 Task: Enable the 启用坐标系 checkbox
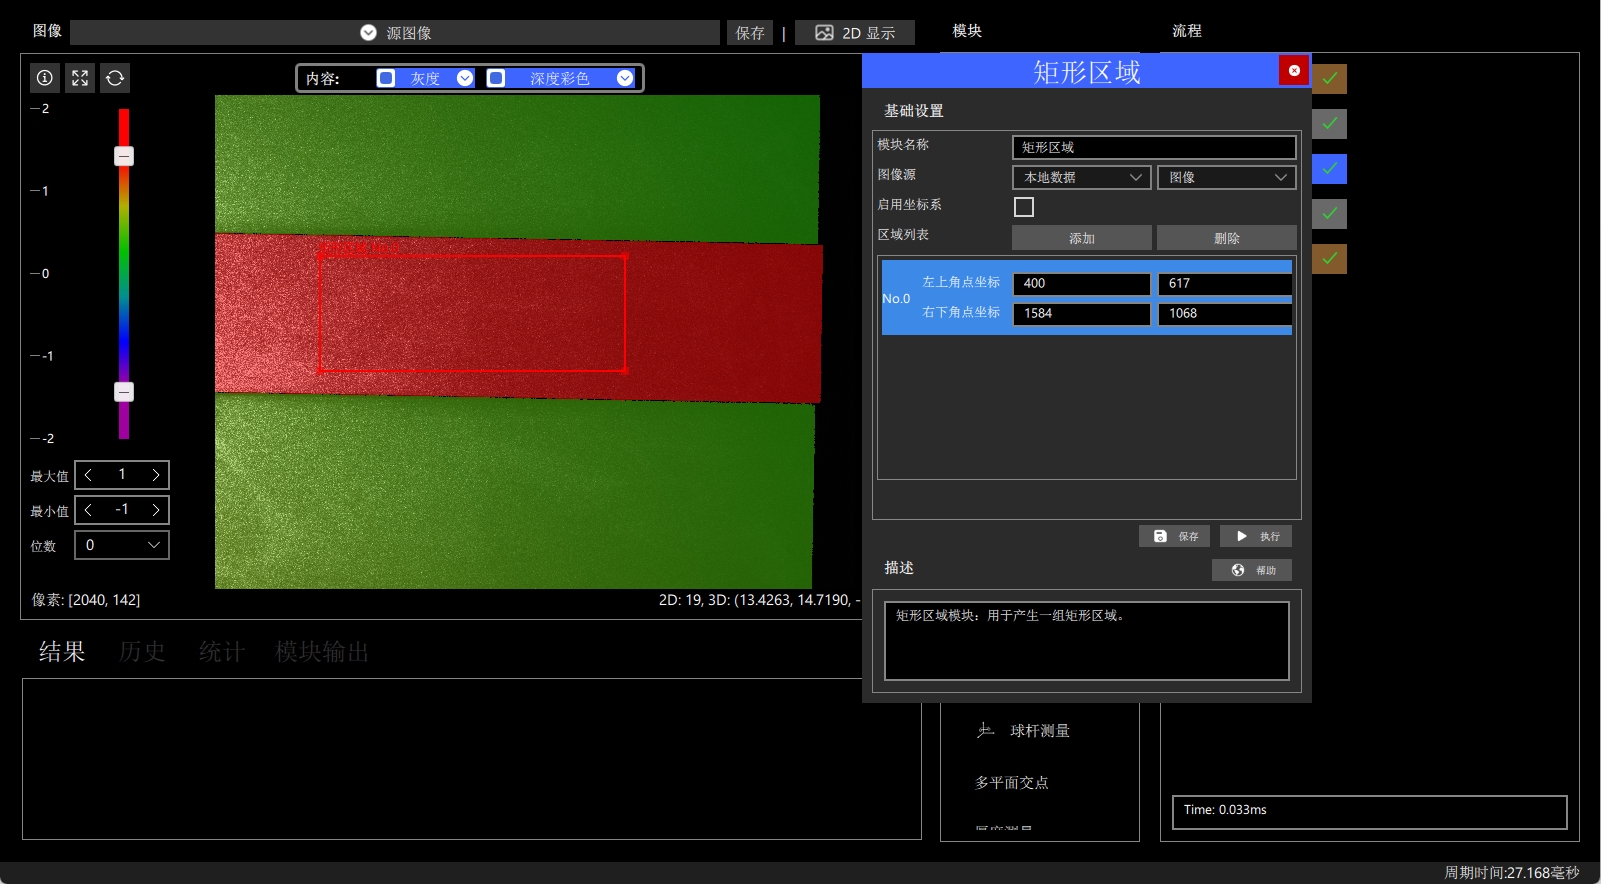(x=1024, y=207)
